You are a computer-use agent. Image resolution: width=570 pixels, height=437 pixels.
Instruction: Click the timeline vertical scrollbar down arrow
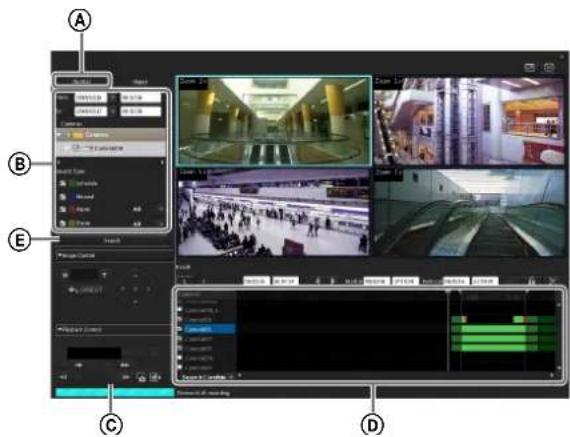560,368
